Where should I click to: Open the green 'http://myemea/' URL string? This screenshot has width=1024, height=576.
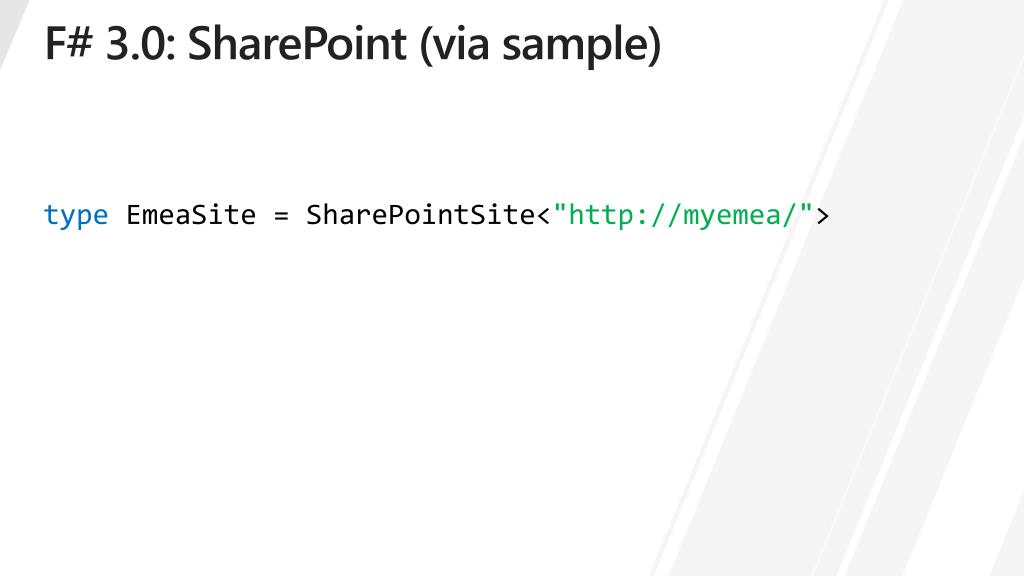(x=682, y=215)
